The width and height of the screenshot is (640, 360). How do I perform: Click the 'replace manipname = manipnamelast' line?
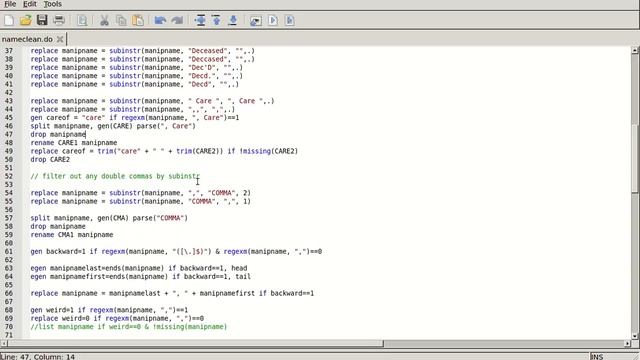172,293
